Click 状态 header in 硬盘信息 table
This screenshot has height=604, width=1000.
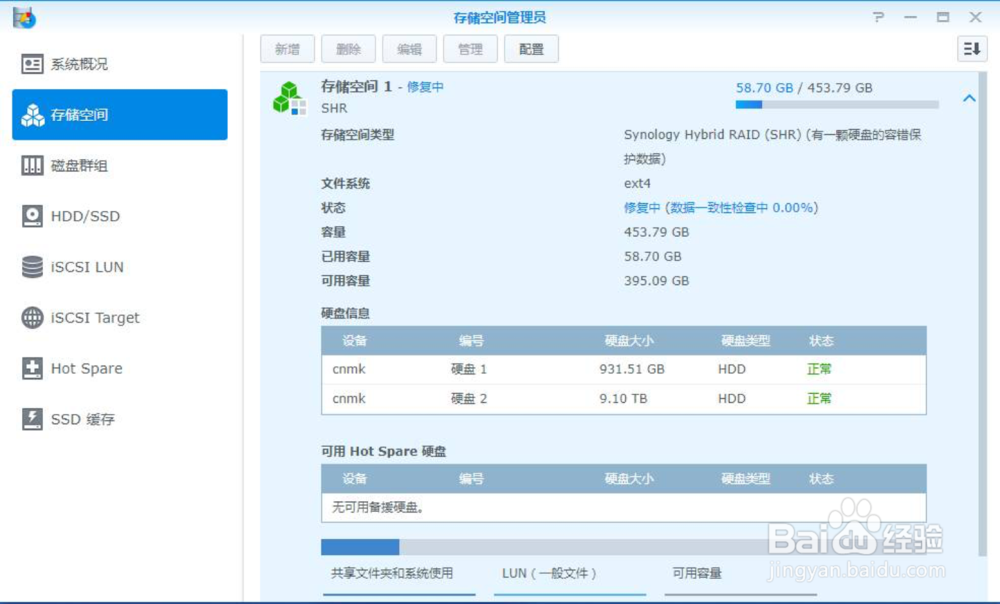[821, 341]
